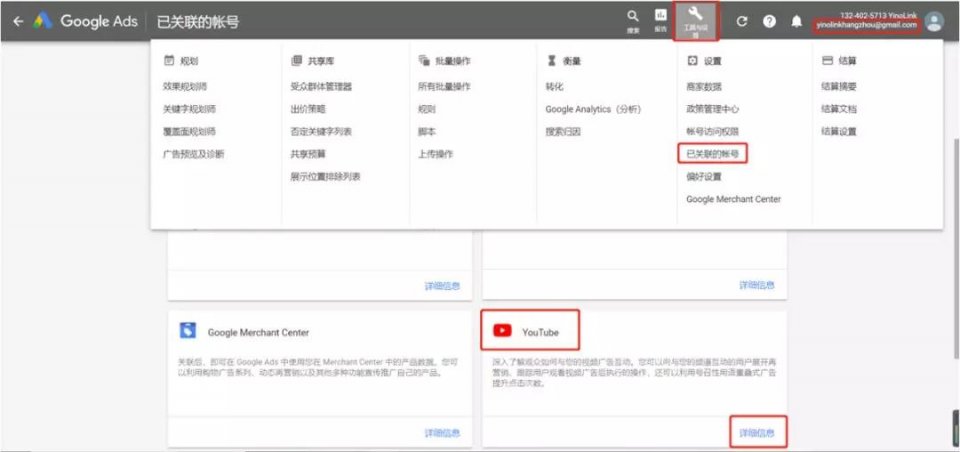Click the YouTube logo icon on card
Screen dimensions: 960x452
tap(502, 331)
